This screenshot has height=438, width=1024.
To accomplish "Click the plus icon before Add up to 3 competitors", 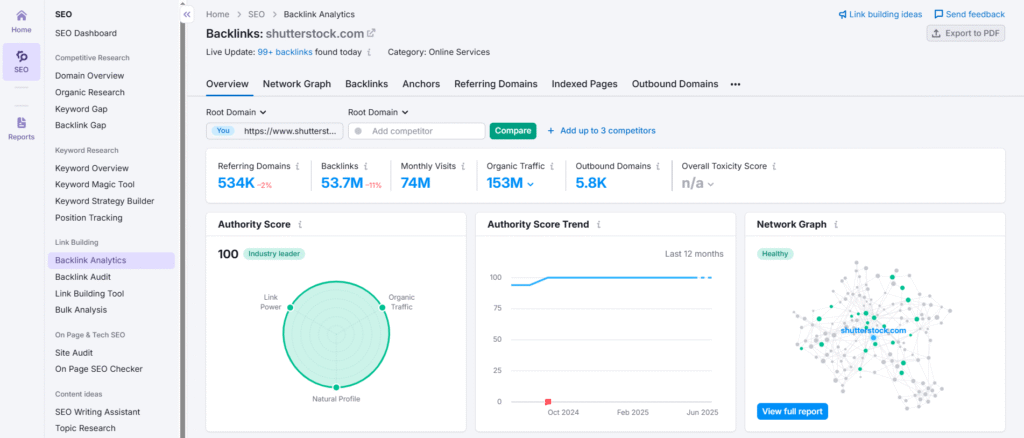I will (551, 131).
